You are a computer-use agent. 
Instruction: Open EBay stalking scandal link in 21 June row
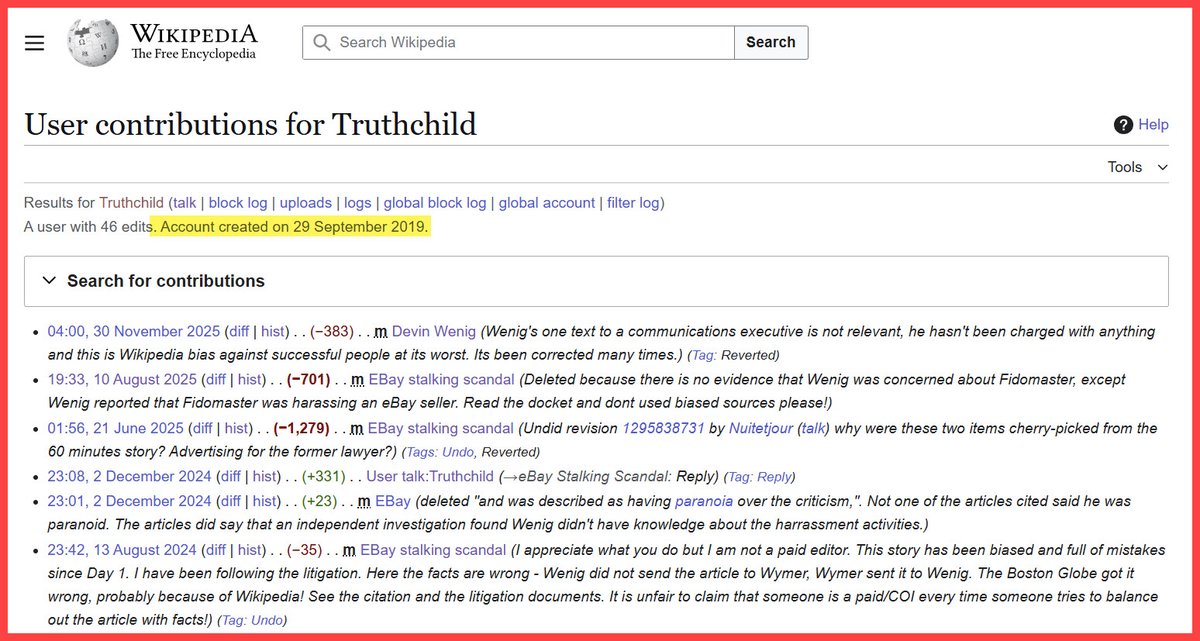pyautogui.click(x=441, y=428)
